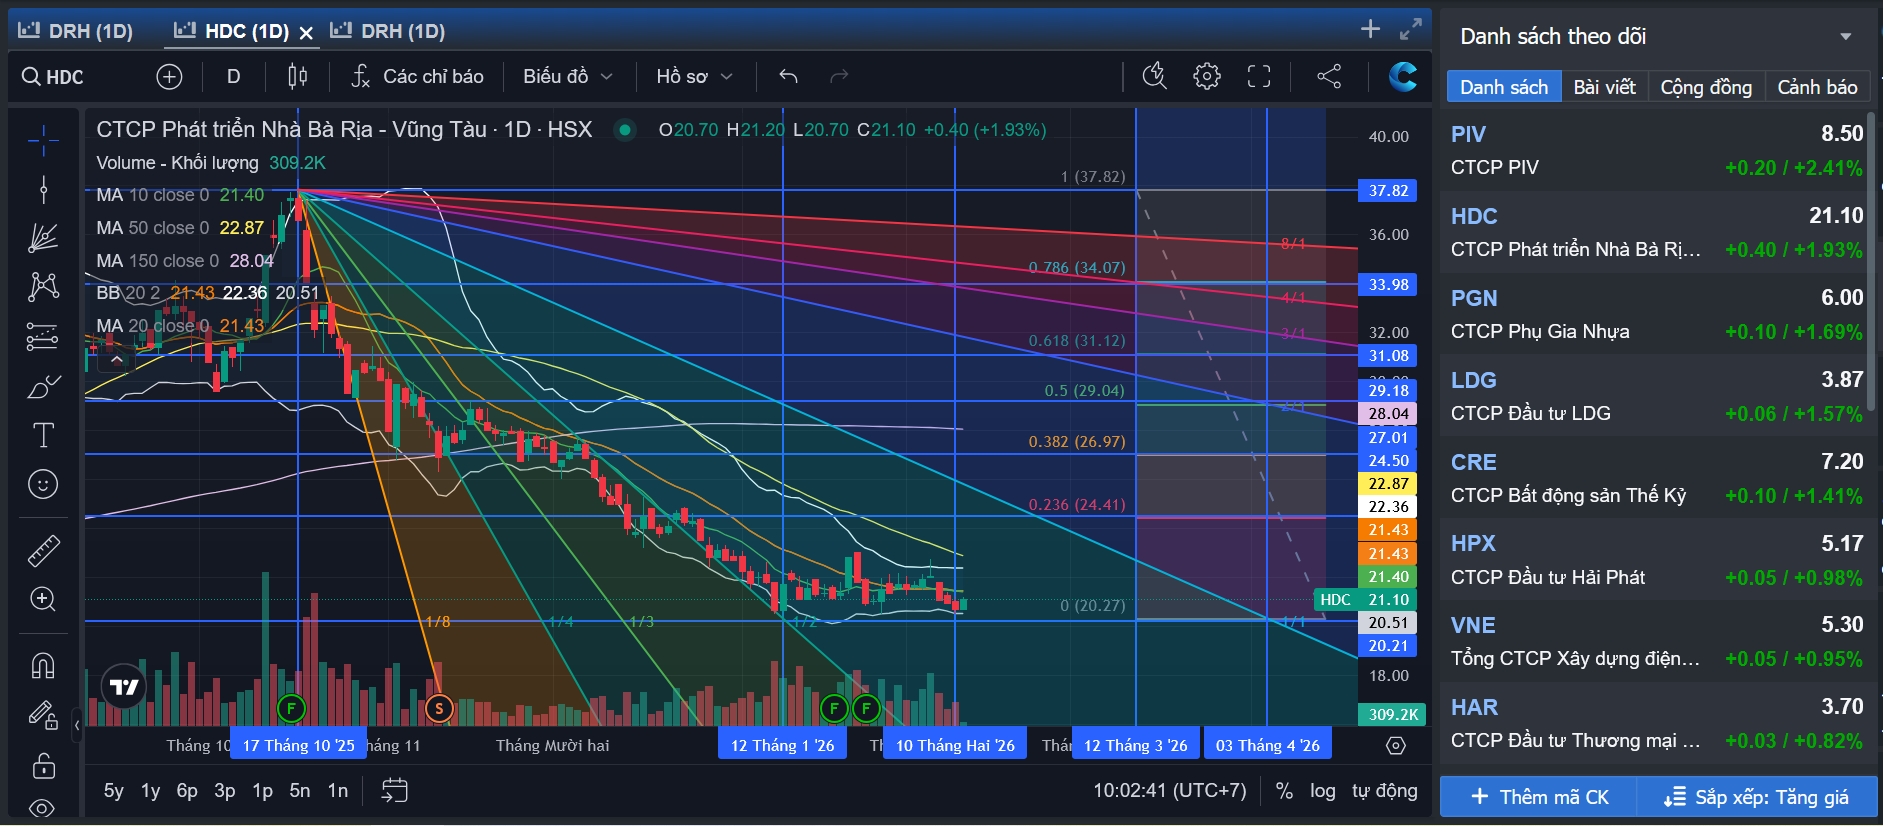Set the time range to 1y
The width and height of the screenshot is (1883, 826).
[x=151, y=791]
